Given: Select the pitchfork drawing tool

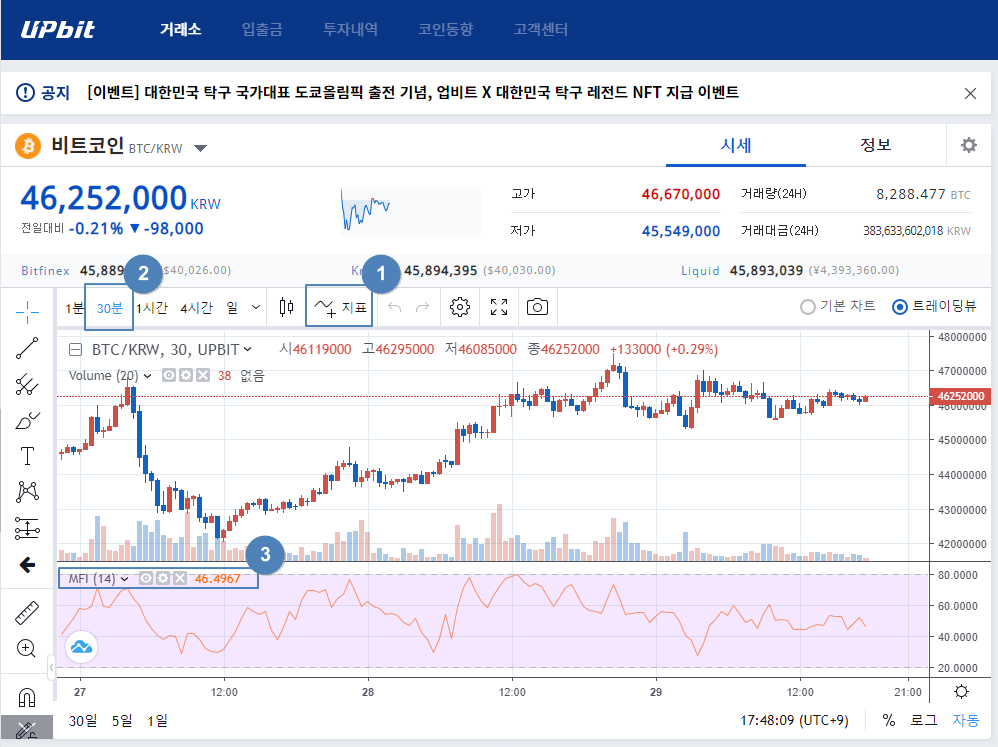Looking at the screenshot, I should [27, 384].
